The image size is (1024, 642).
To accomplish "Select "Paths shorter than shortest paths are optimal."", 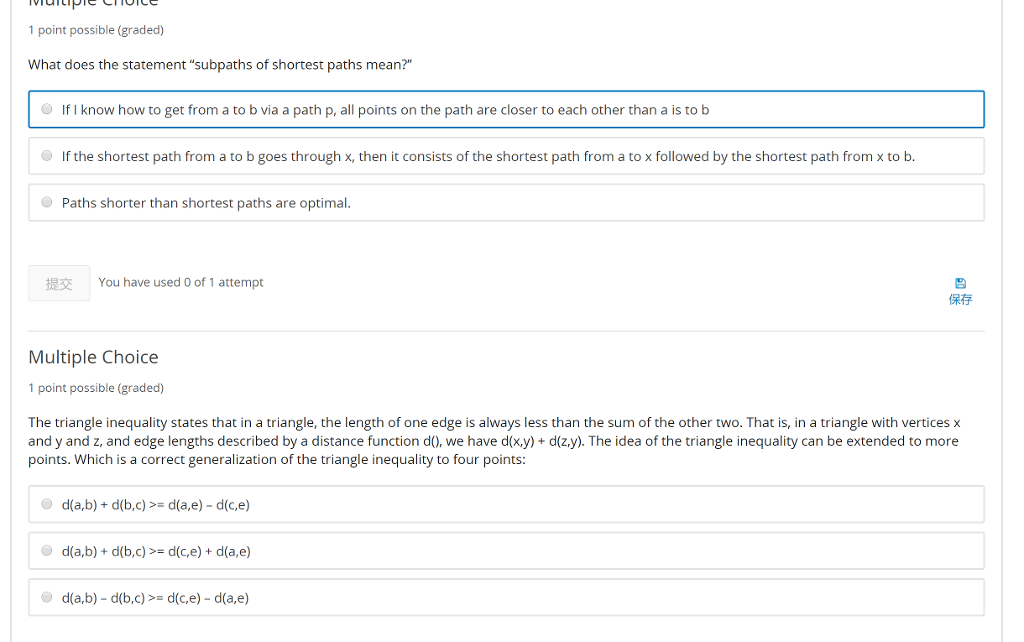I will coord(47,202).
